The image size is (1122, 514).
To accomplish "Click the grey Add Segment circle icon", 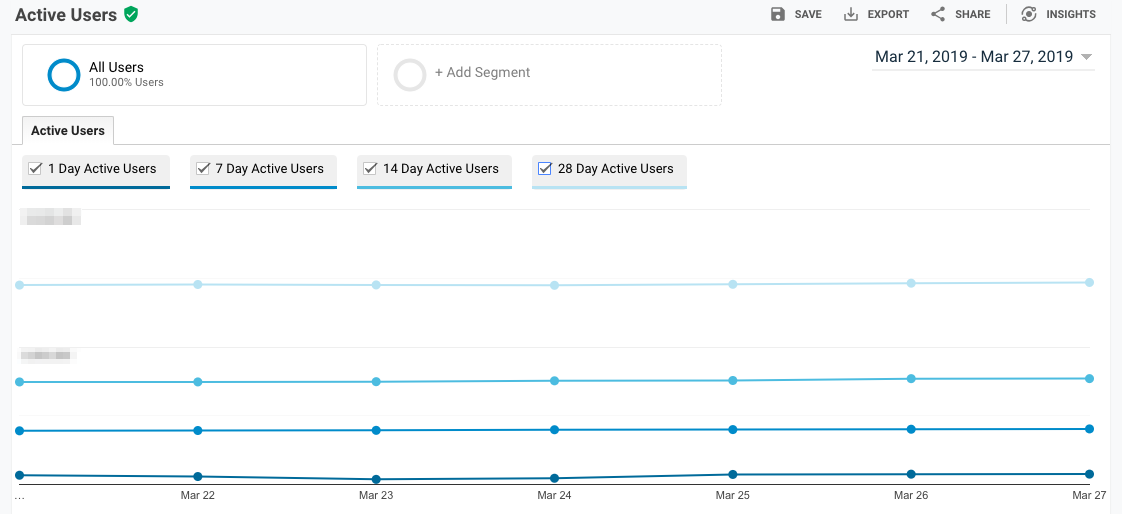I will (x=410, y=75).
